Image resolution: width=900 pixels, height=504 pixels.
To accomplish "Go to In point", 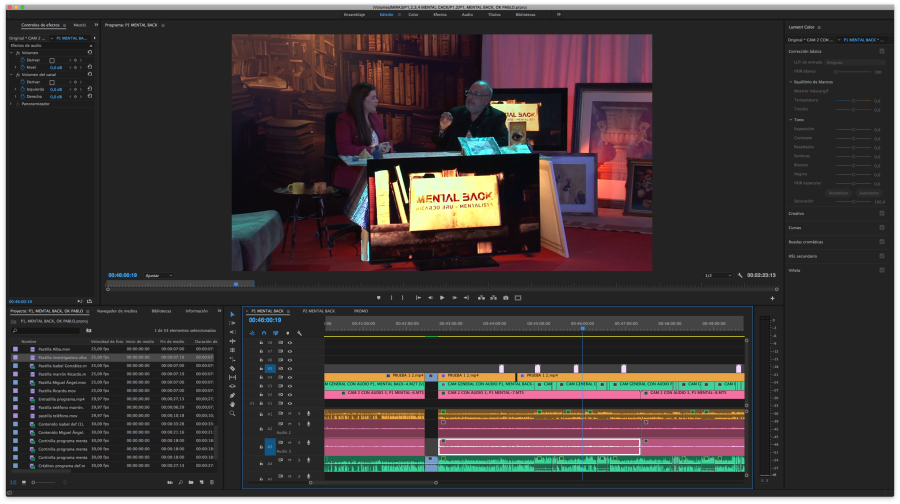I will (418, 298).
